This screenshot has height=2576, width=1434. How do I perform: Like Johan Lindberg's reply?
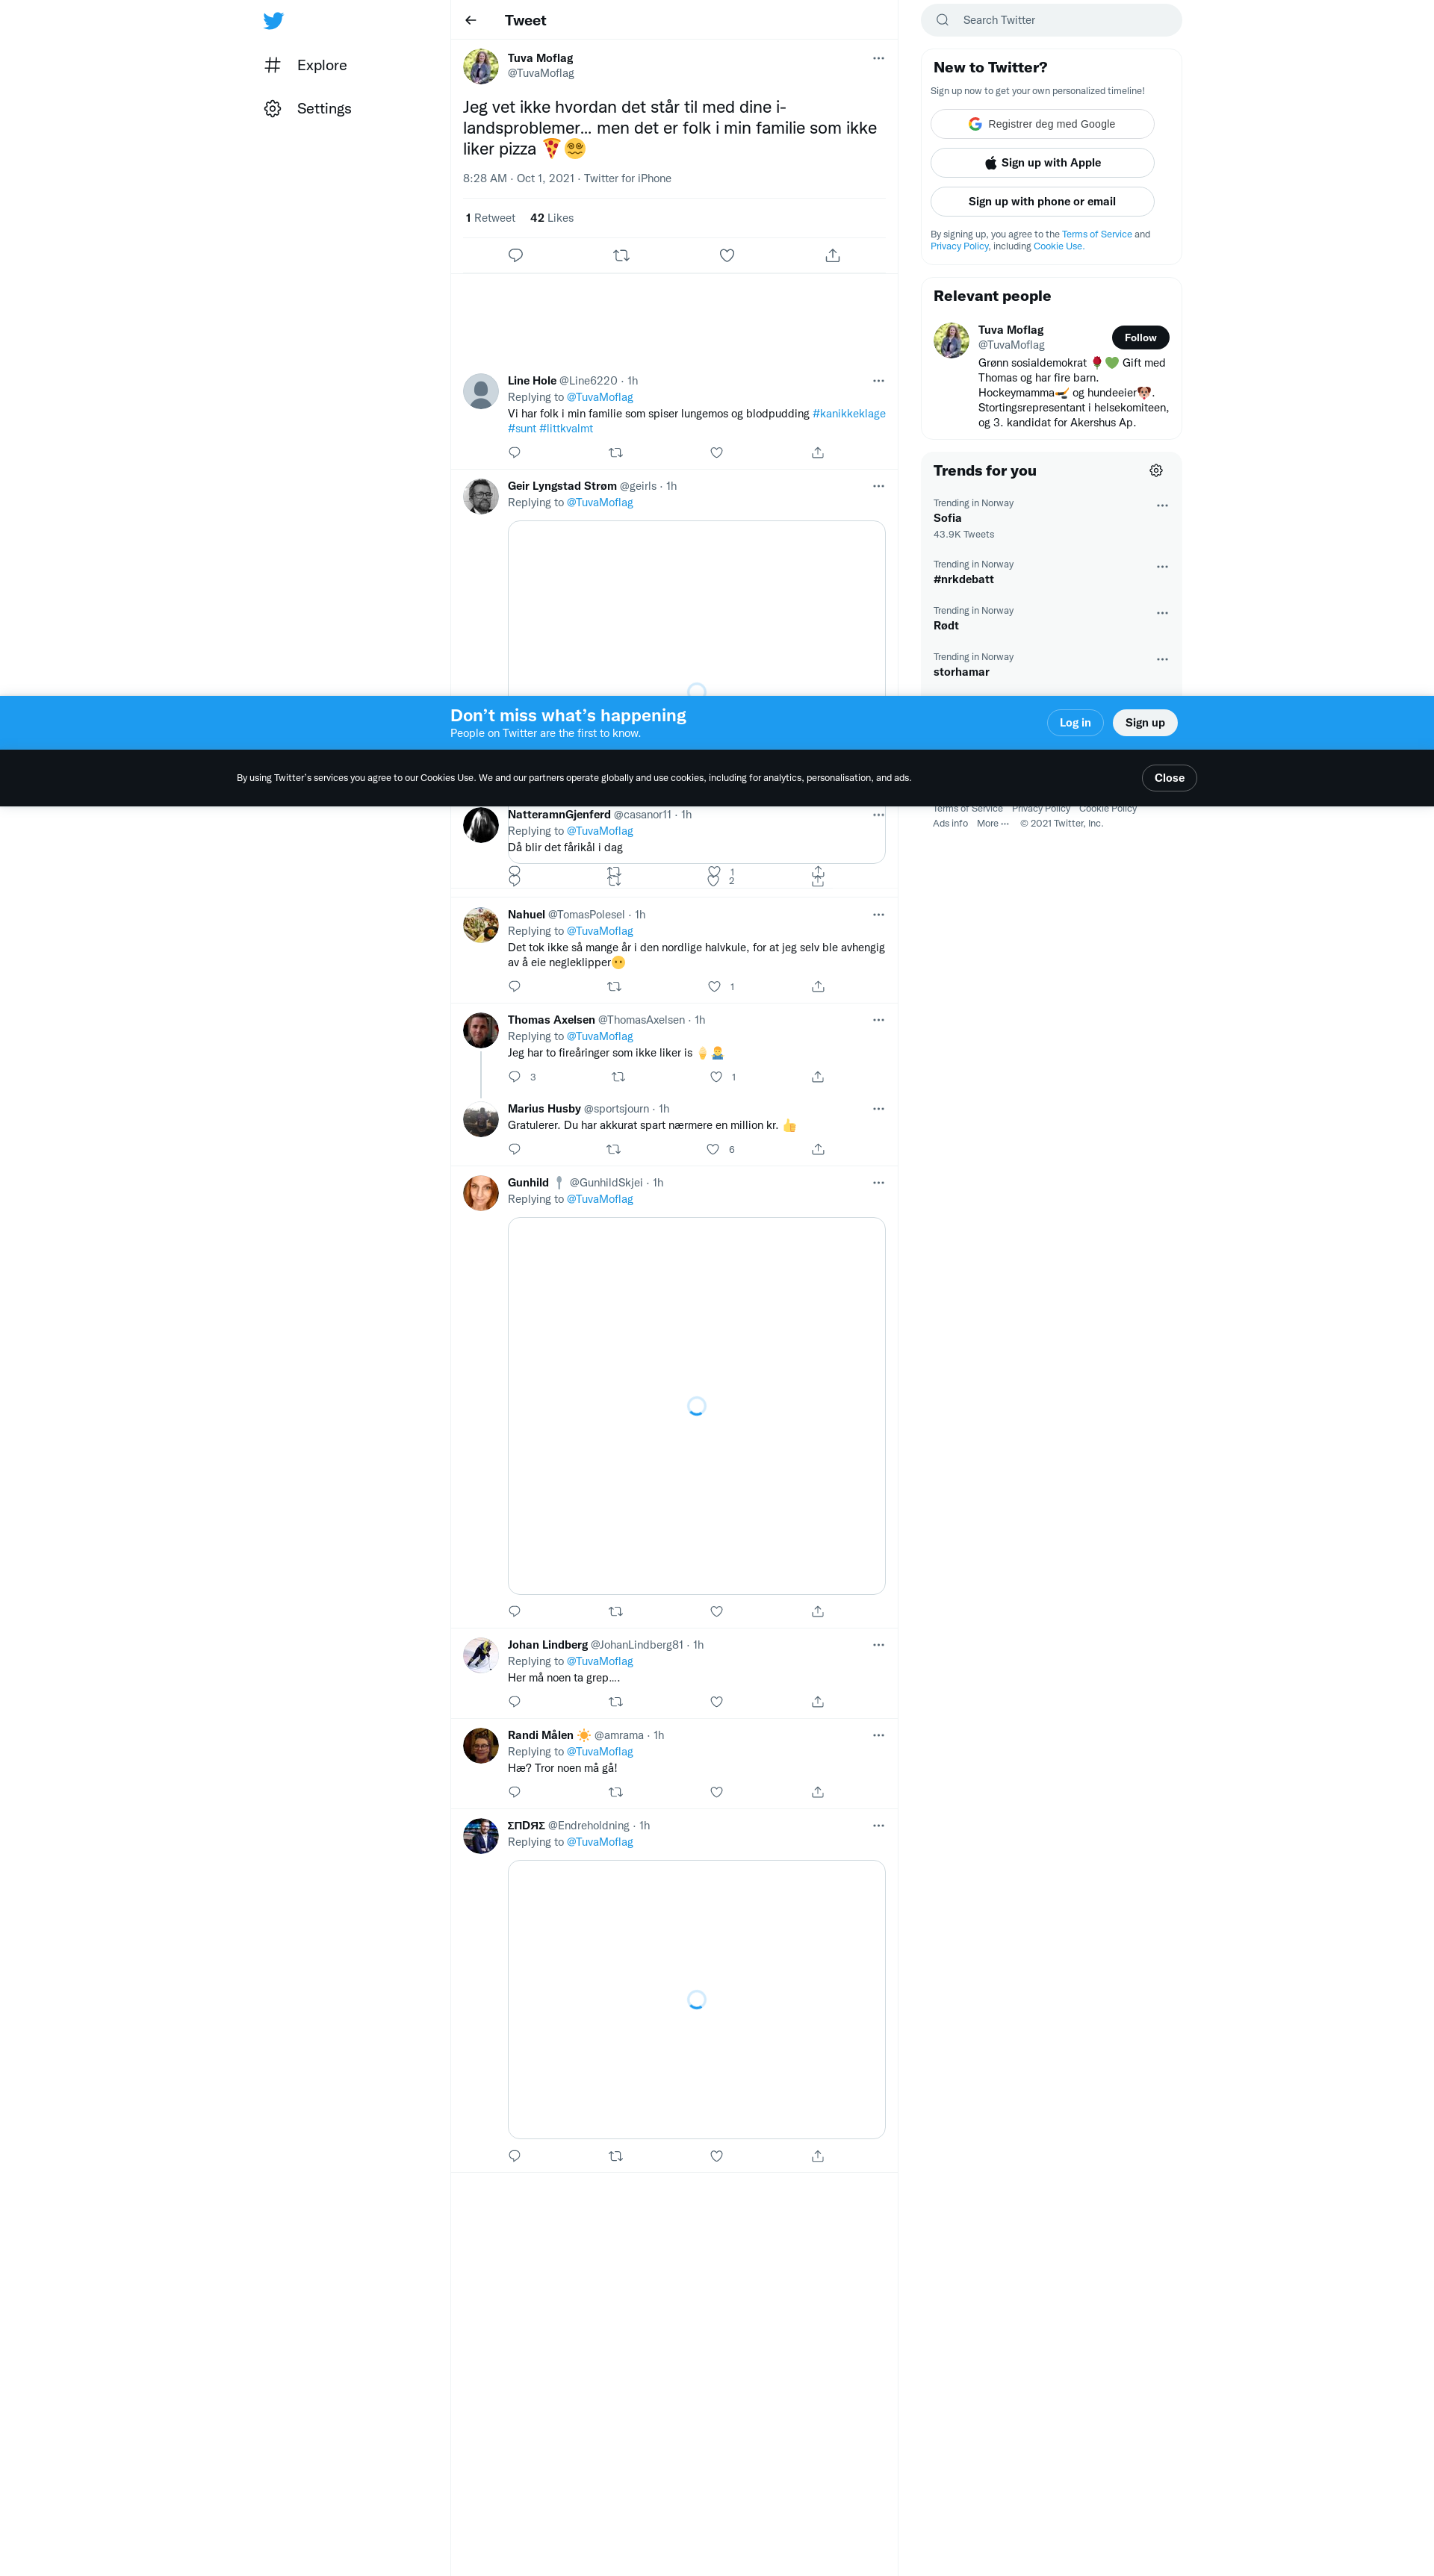(717, 1702)
